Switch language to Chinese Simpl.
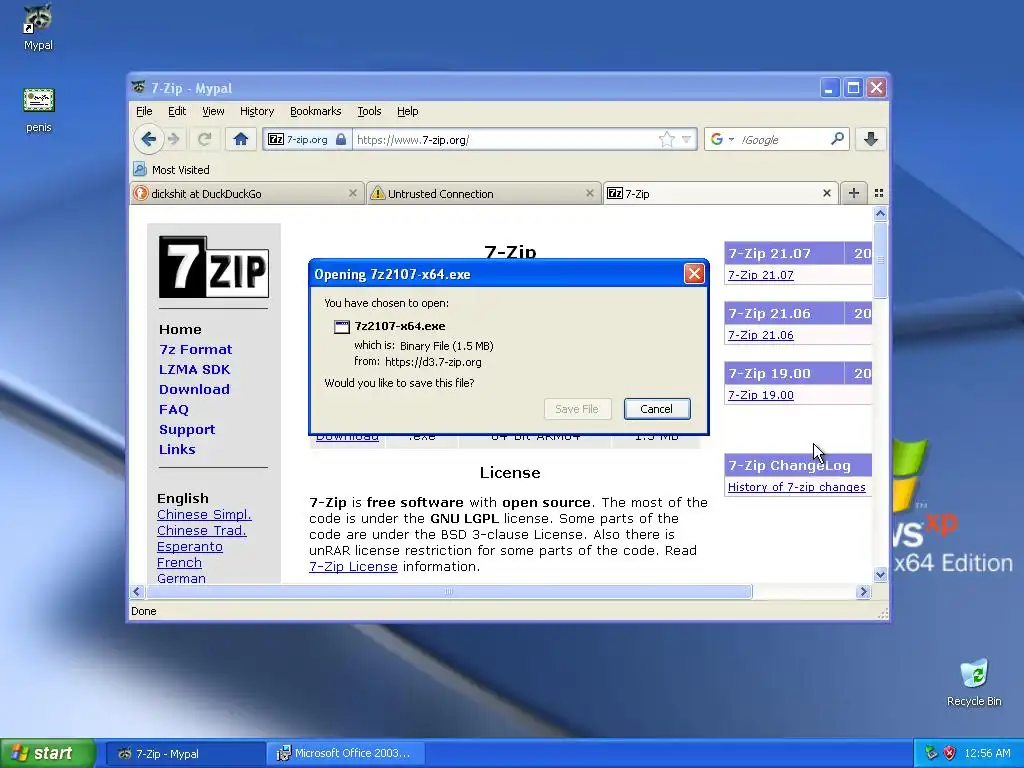1024x768 pixels. (x=204, y=515)
